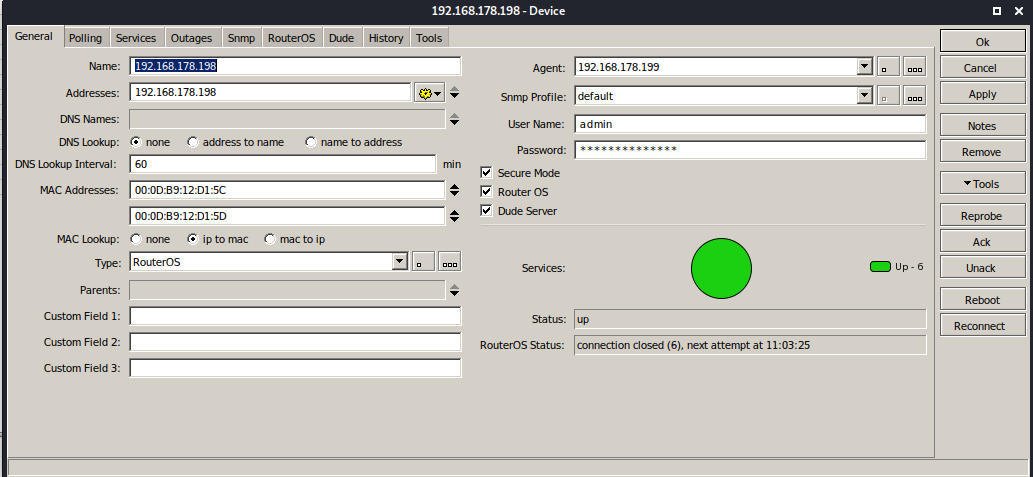This screenshot has height=477, width=1033.
Task: Click the Unack button
Action: point(981,268)
